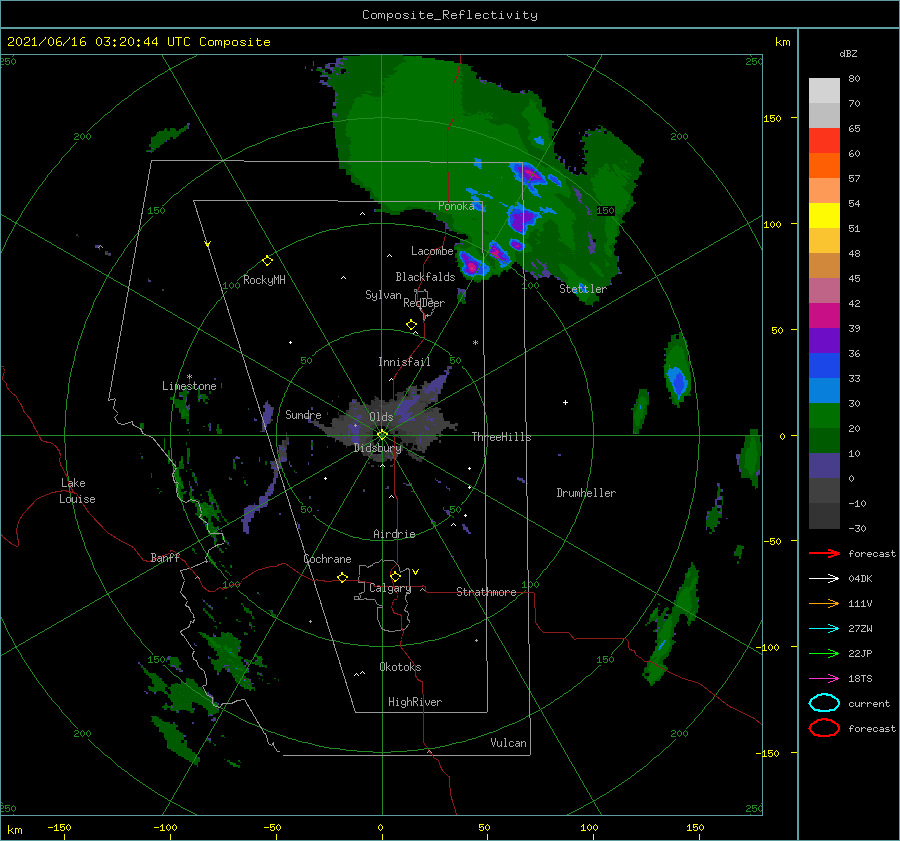Viewport: 900px width, 841px height.
Task: Click the Sundre town label
Action: (303, 414)
